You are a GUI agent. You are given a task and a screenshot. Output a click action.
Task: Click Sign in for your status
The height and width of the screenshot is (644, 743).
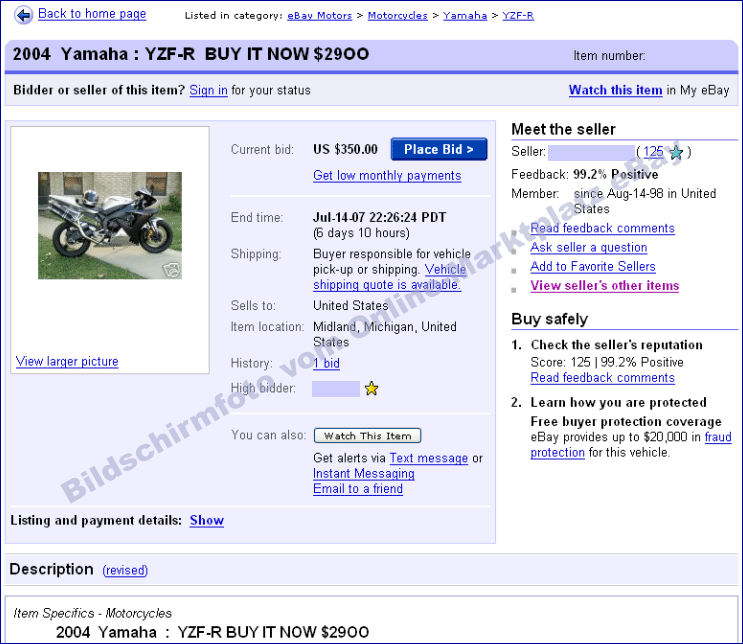(208, 90)
